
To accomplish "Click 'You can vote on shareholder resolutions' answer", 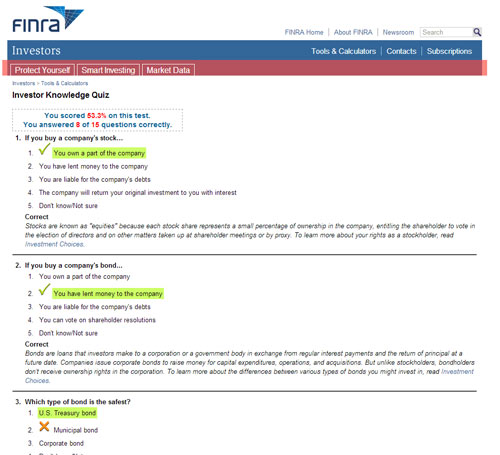I will 97,320.
